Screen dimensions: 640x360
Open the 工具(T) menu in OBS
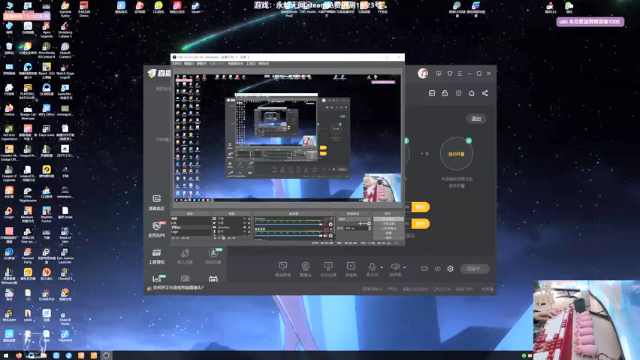pos(251,64)
